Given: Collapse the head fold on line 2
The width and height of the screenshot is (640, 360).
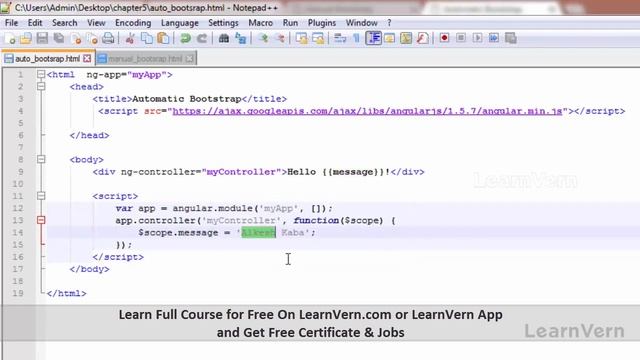Looking at the screenshot, I should (41, 87).
